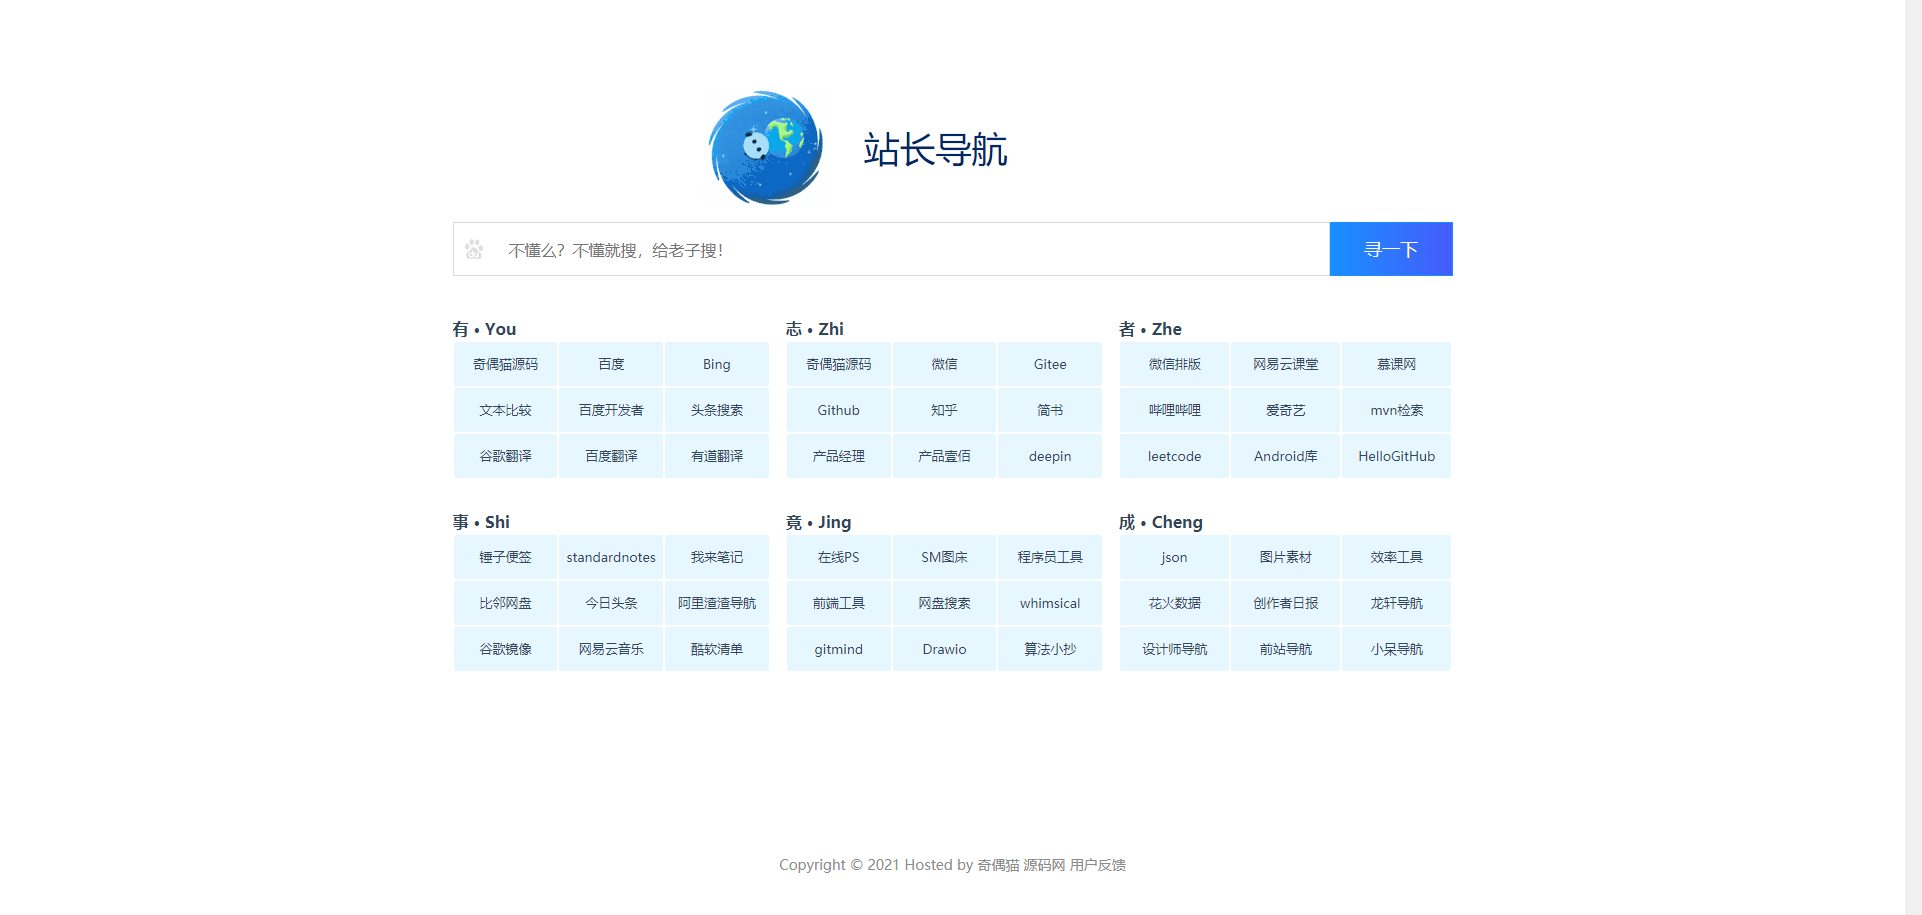
Task: Open the HelloGitHub link
Action: click(1397, 456)
